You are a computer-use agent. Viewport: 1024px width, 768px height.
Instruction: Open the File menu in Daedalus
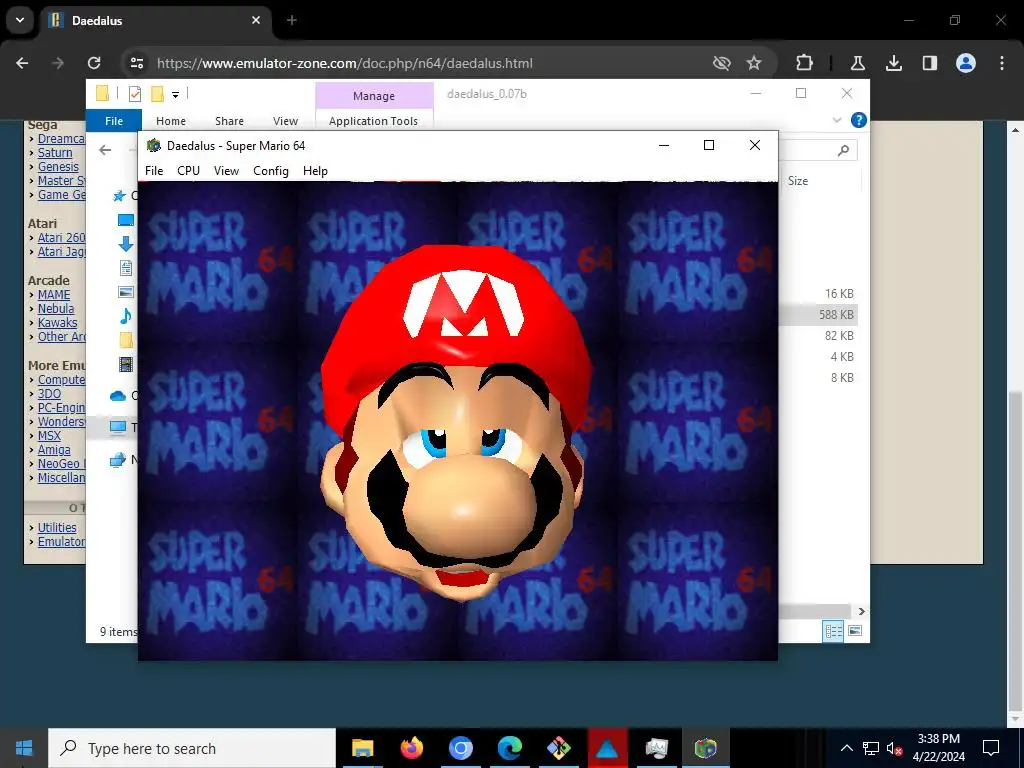pos(153,170)
